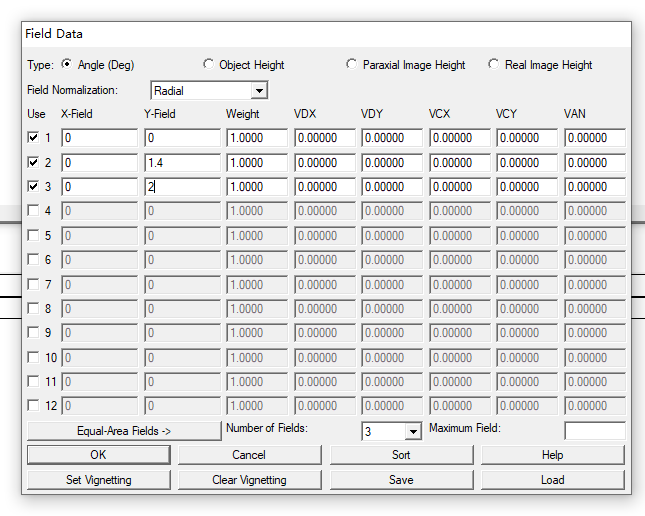
Task: Click X-Field input of field 1
Action: click(x=100, y=138)
